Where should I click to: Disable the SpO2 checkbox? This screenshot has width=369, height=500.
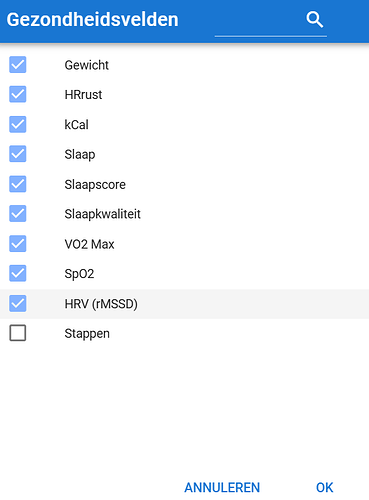click(x=18, y=273)
